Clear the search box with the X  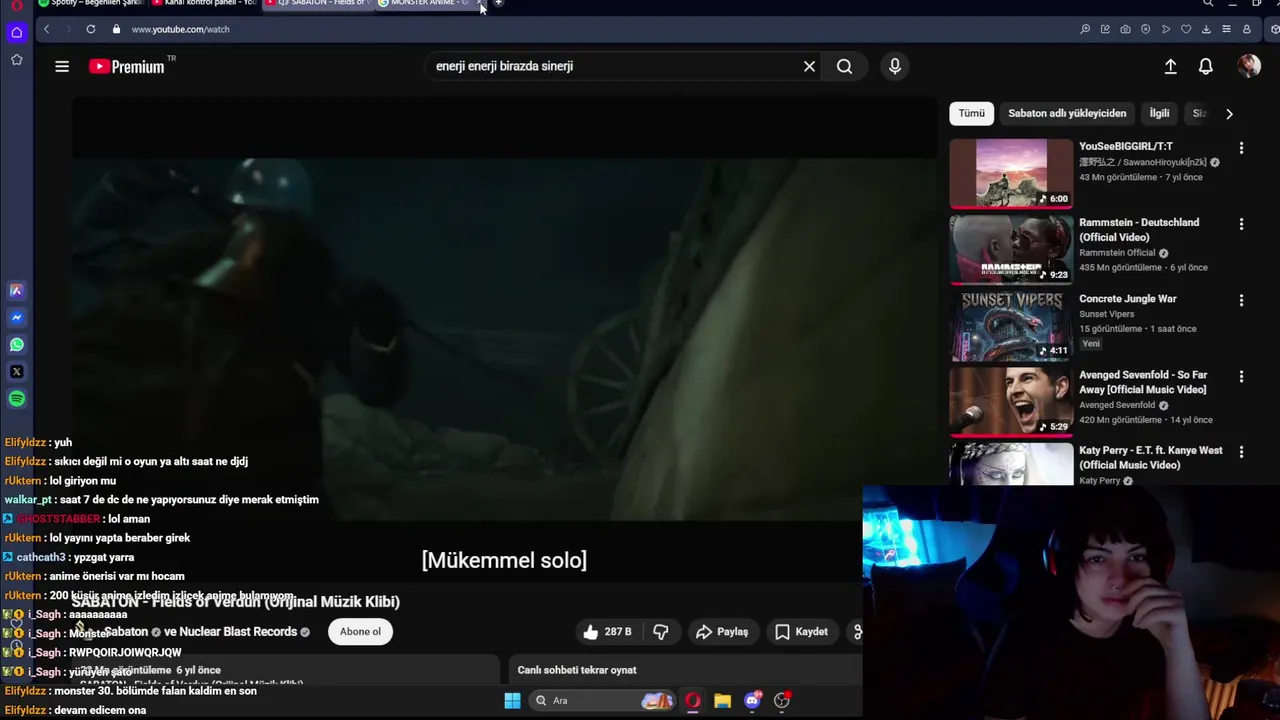click(x=809, y=66)
